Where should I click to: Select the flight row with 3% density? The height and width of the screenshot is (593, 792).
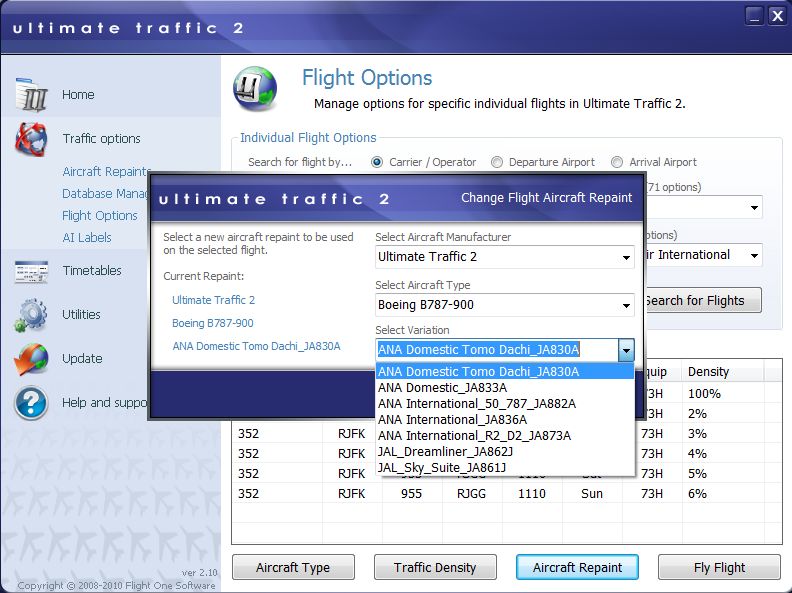(x=507, y=433)
